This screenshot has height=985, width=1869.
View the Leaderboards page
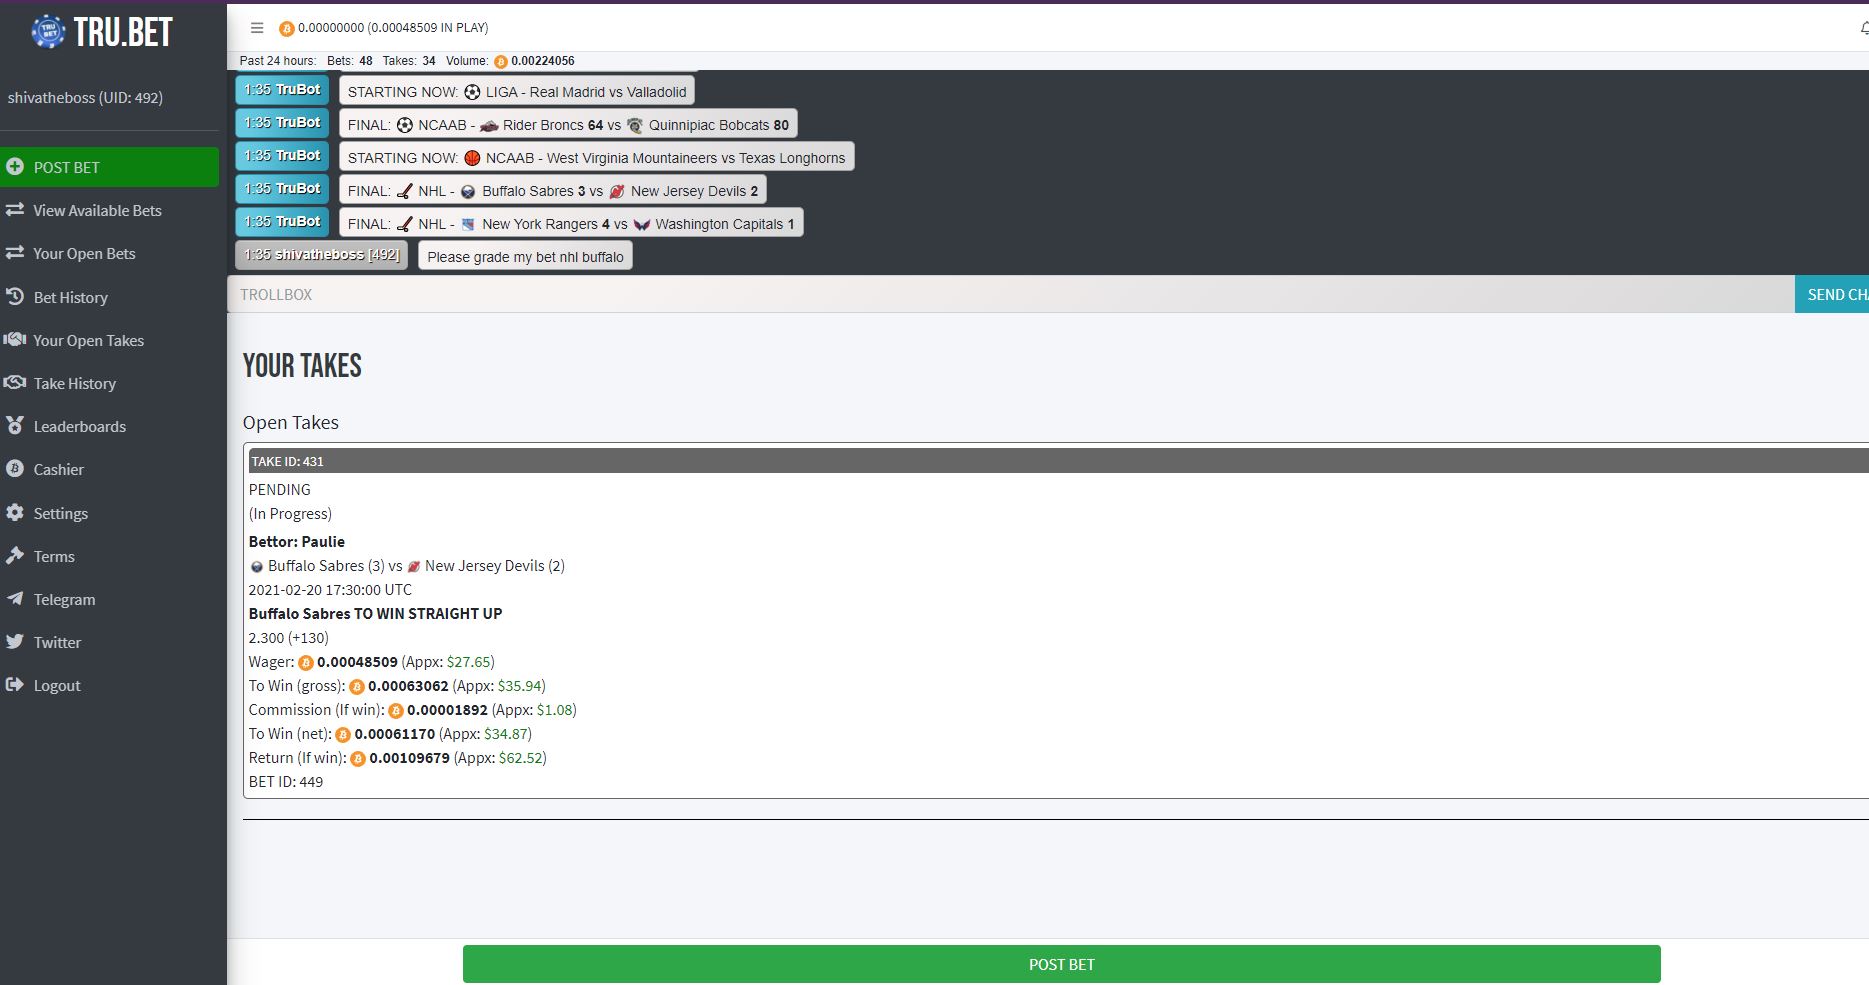pyautogui.click(x=80, y=426)
